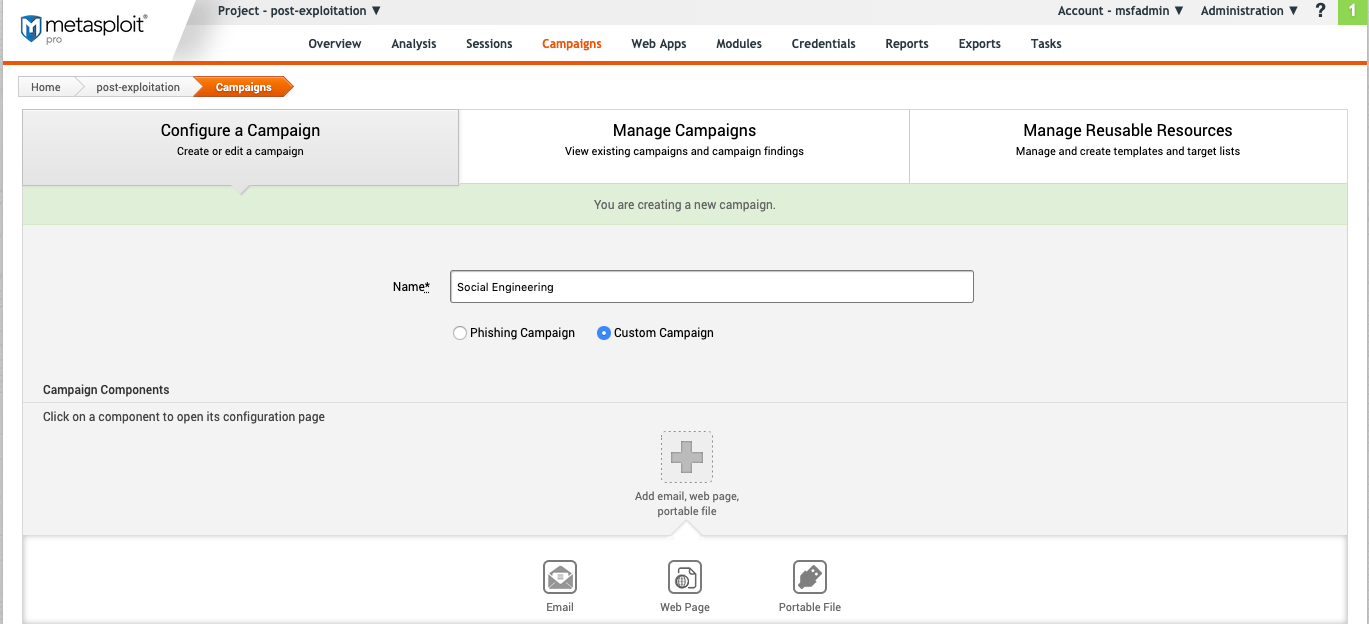Open help via the question mark icon
The image size is (1369, 624).
[x=1321, y=11]
